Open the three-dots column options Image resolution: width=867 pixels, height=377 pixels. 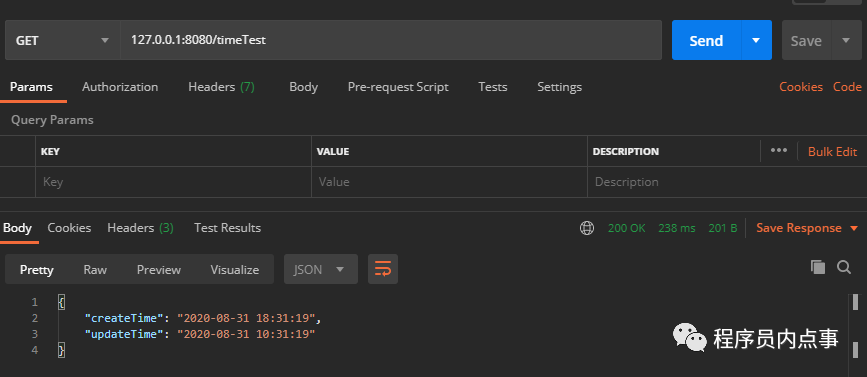pyautogui.click(x=779, y=150)
